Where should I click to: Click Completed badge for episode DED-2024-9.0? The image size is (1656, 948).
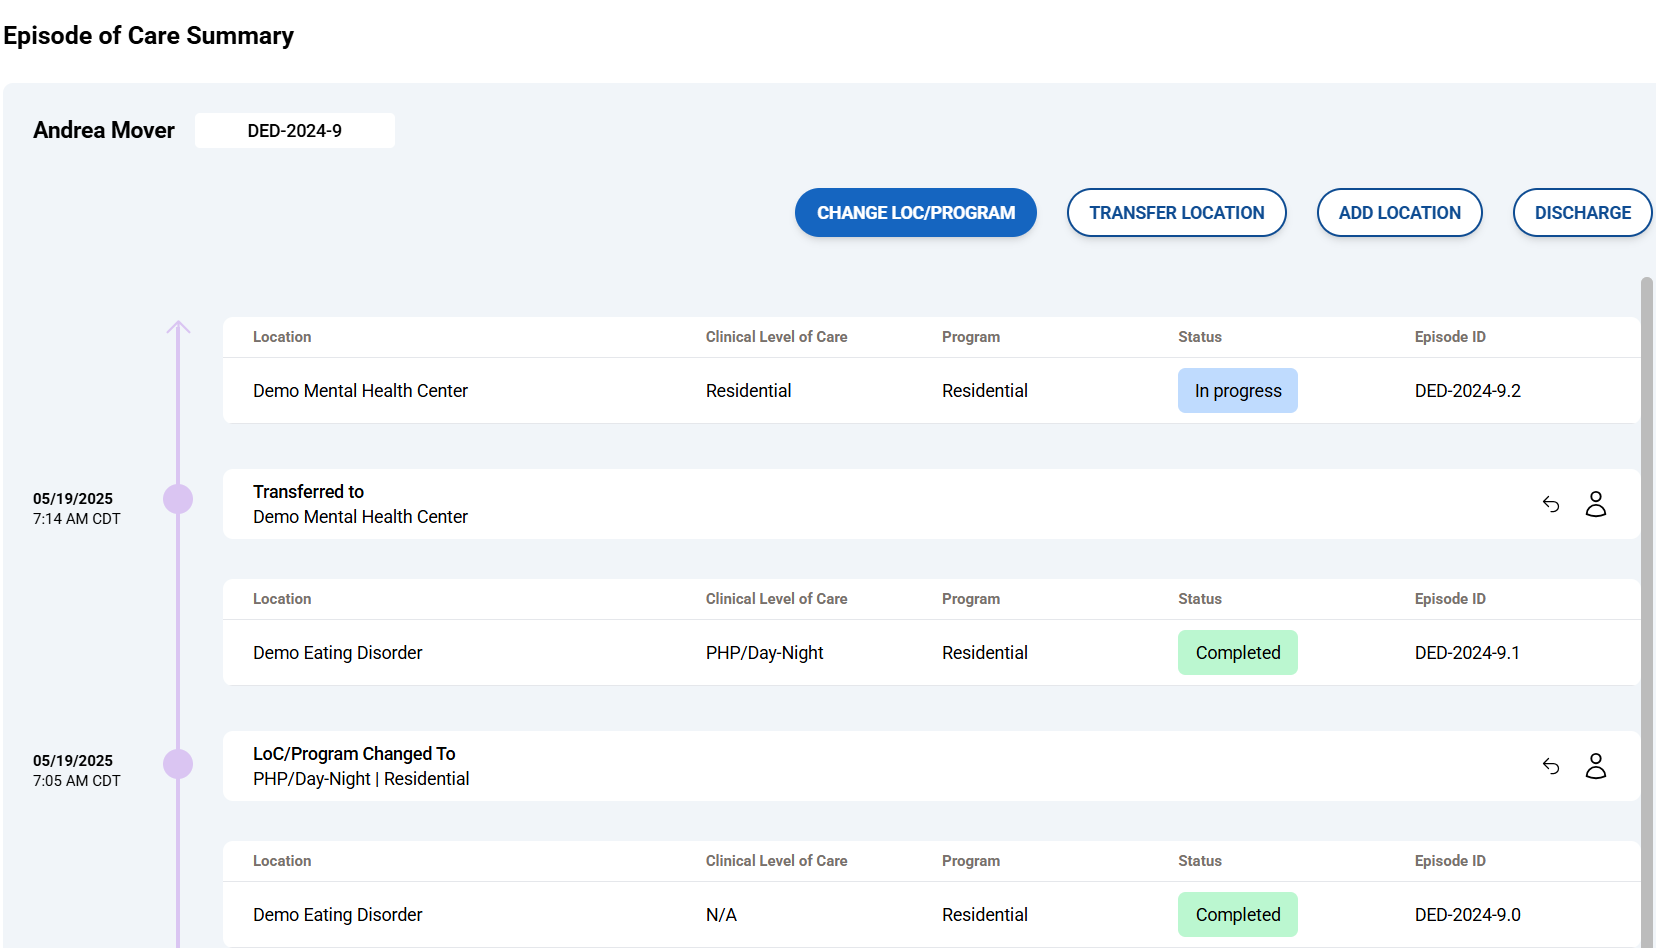pyautogui.click(x=1237, y=915)
